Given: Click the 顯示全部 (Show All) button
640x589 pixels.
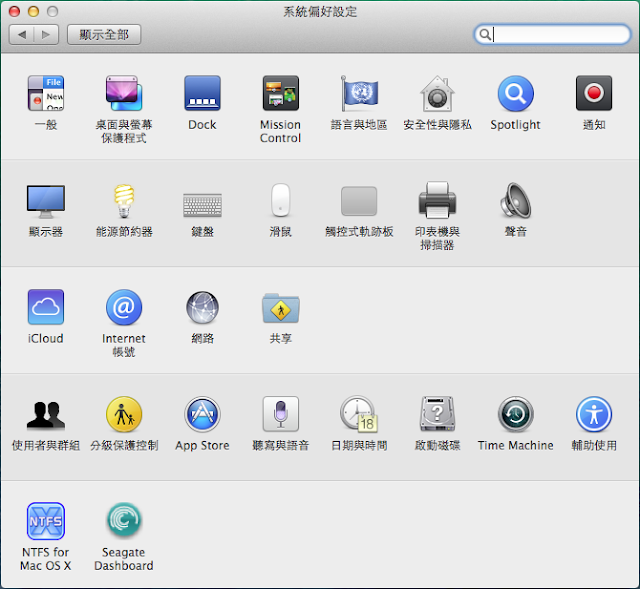Looking at the screenshot, I should coord(104,35).
